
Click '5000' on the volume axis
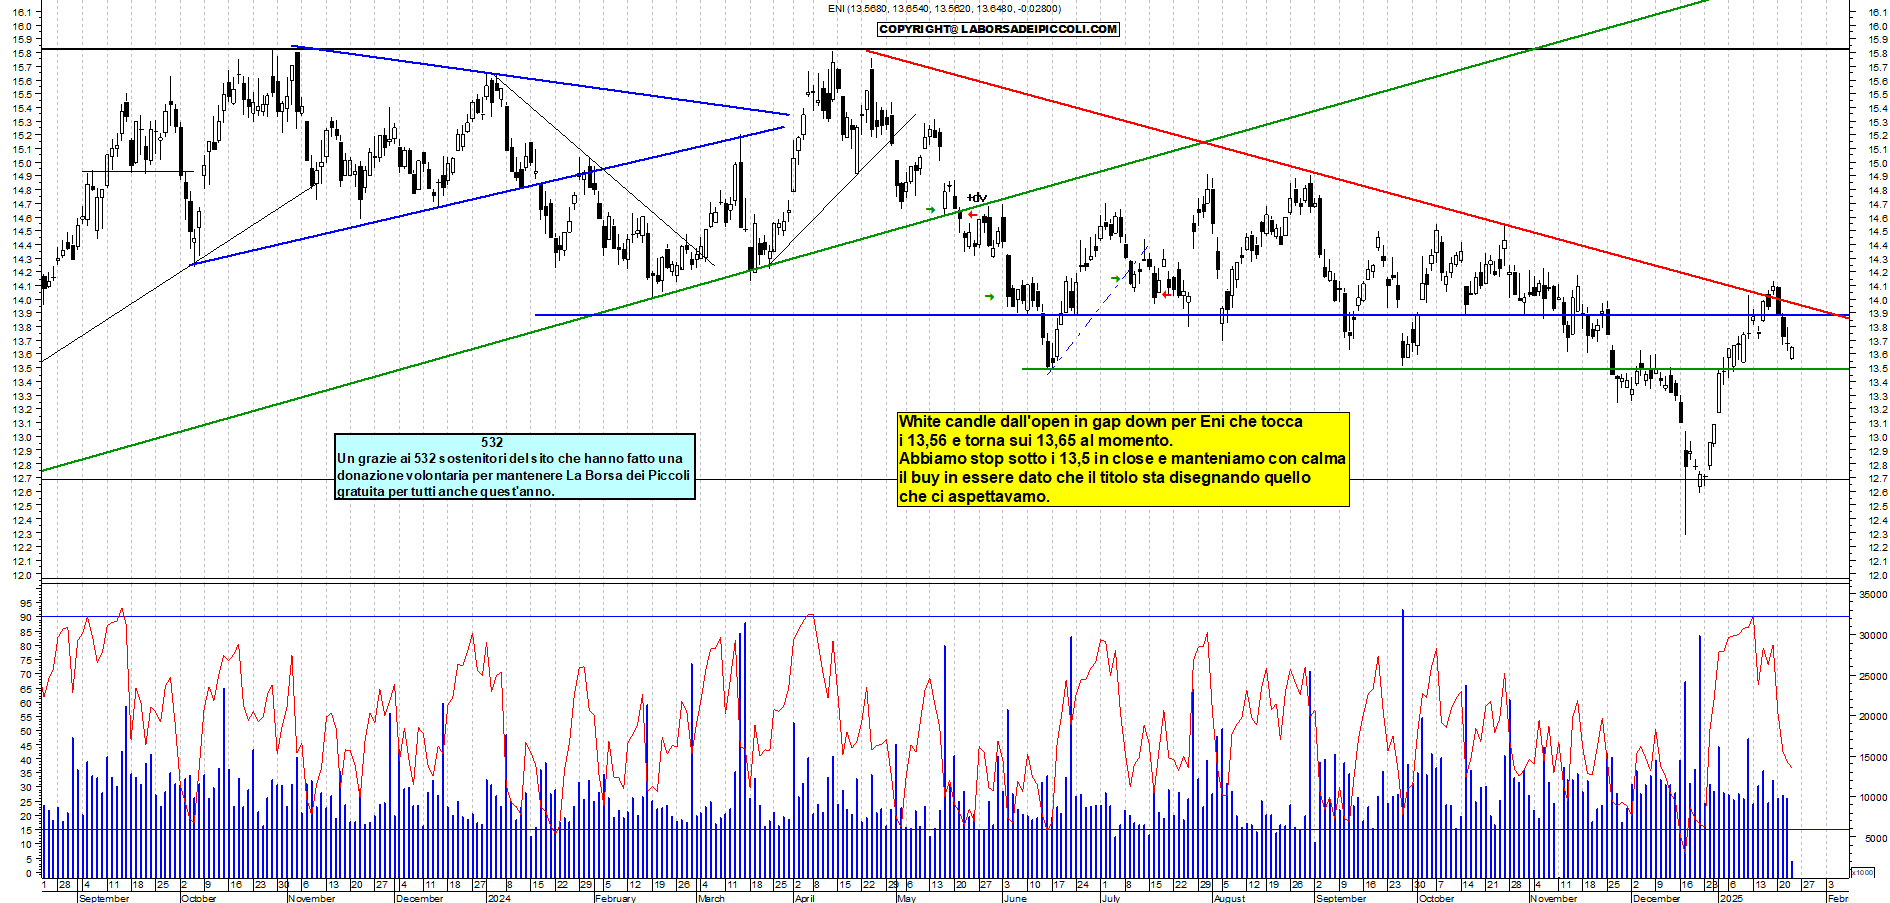click(x=1876, y=838)
